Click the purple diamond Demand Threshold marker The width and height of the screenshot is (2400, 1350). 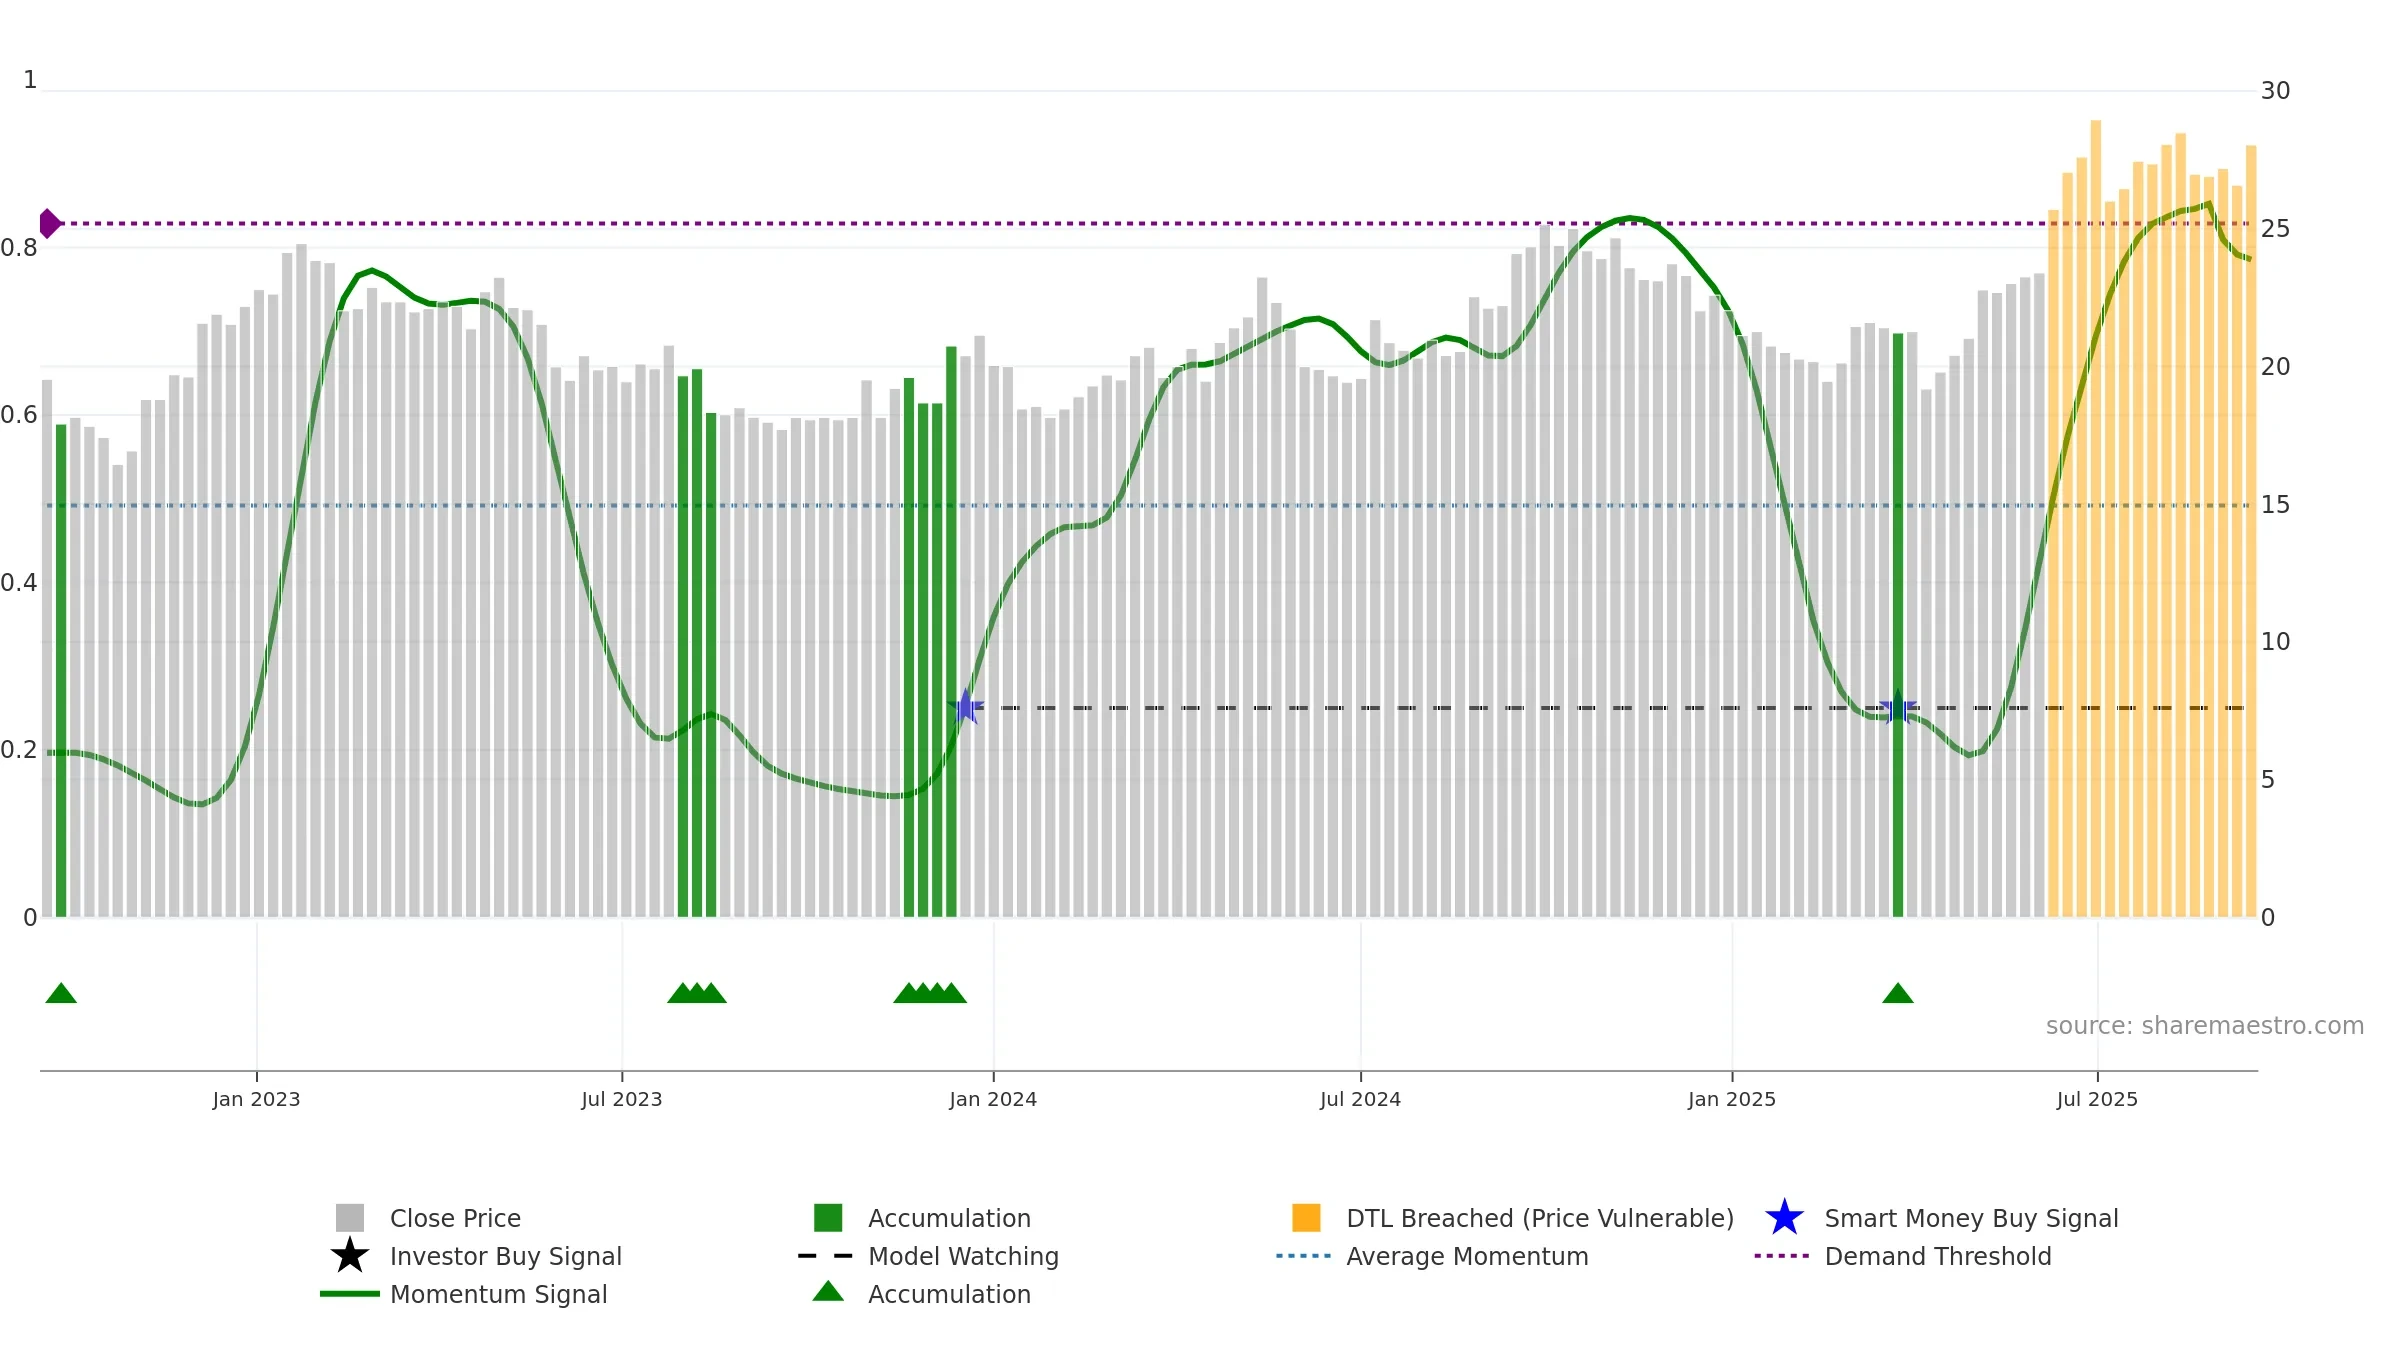click(50, 223)
